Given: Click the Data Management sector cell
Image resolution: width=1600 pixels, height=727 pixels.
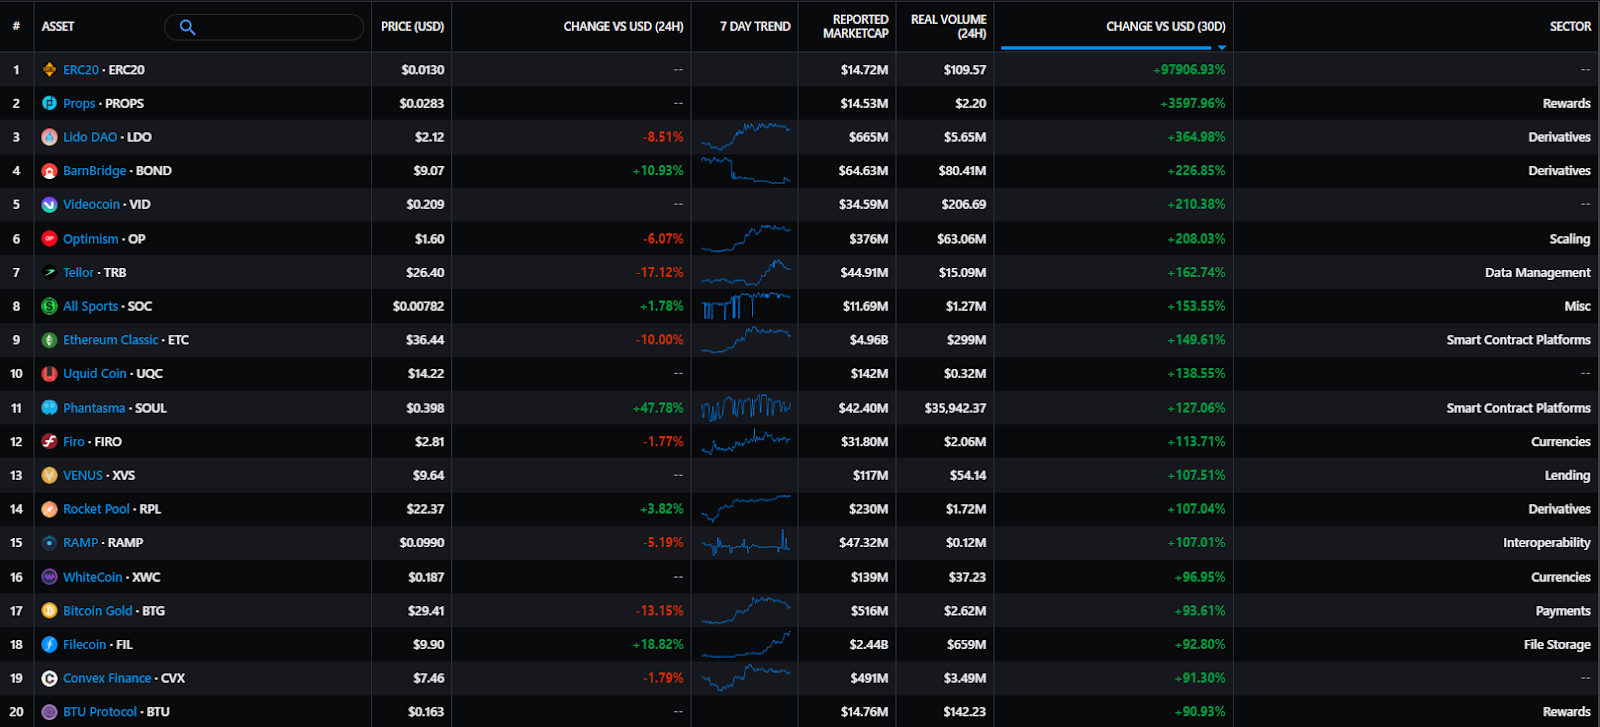Looking at the screenshot, I should [1538, 272].
